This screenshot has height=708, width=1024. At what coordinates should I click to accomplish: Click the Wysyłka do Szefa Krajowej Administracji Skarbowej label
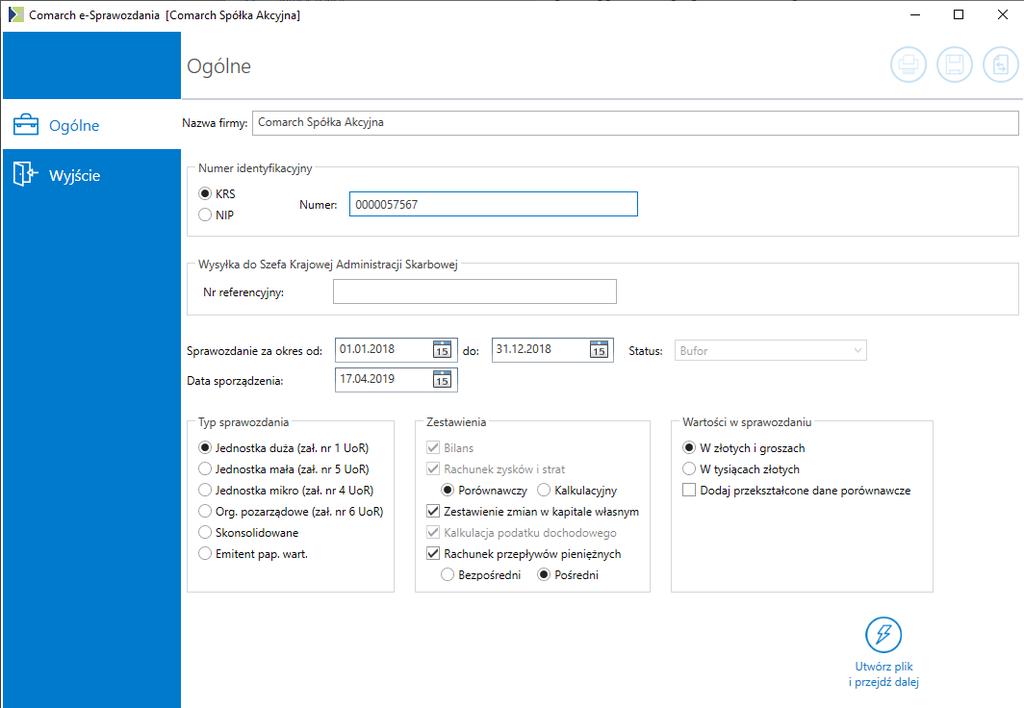(328, 265)
